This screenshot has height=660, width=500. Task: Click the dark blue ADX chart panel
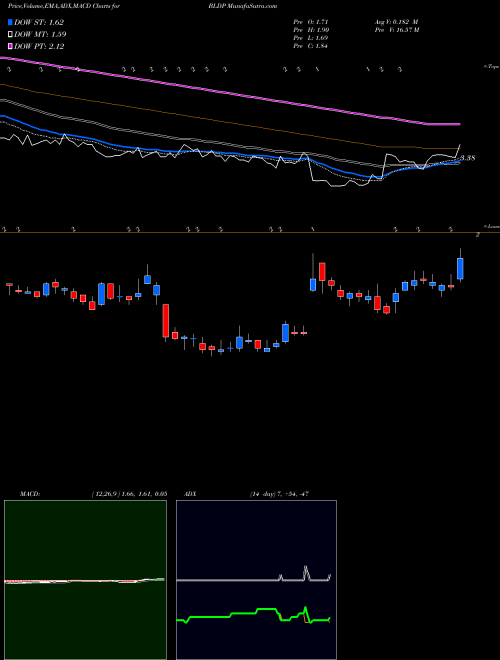coord(256,580)
